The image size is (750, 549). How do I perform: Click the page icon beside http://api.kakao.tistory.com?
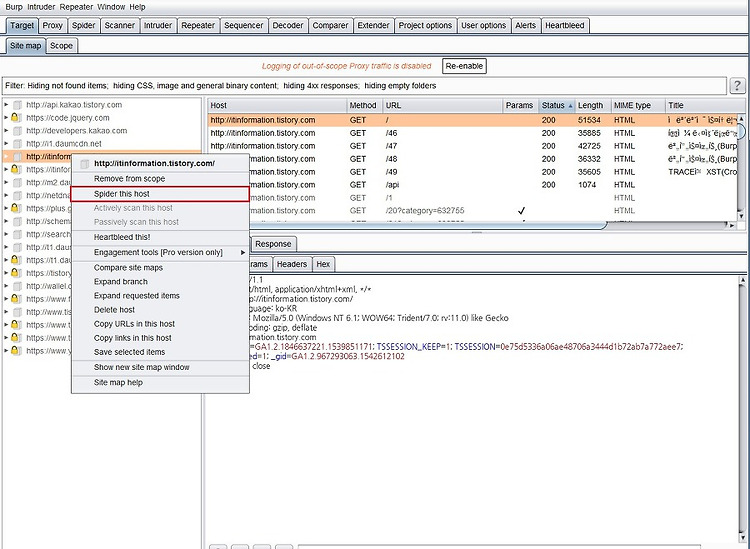pos(17,105)
